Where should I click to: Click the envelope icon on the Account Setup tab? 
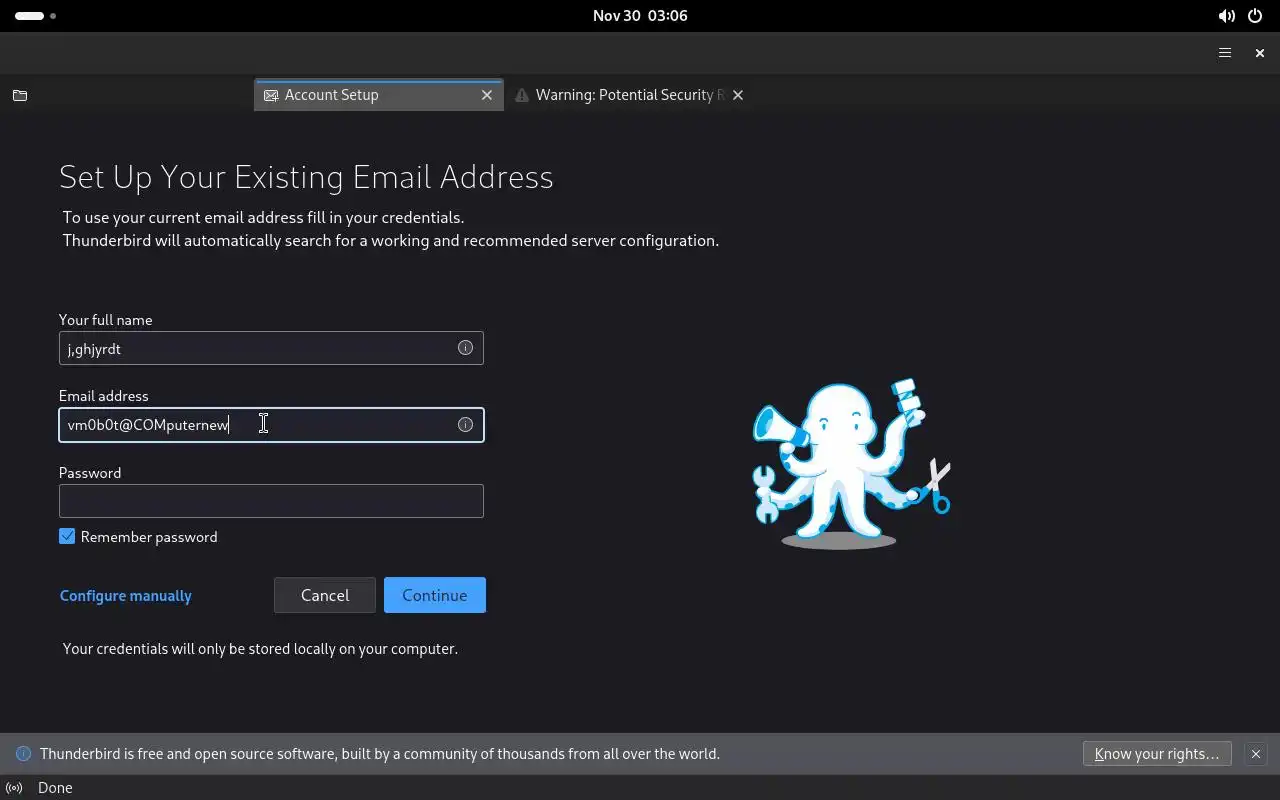(270, 95)
